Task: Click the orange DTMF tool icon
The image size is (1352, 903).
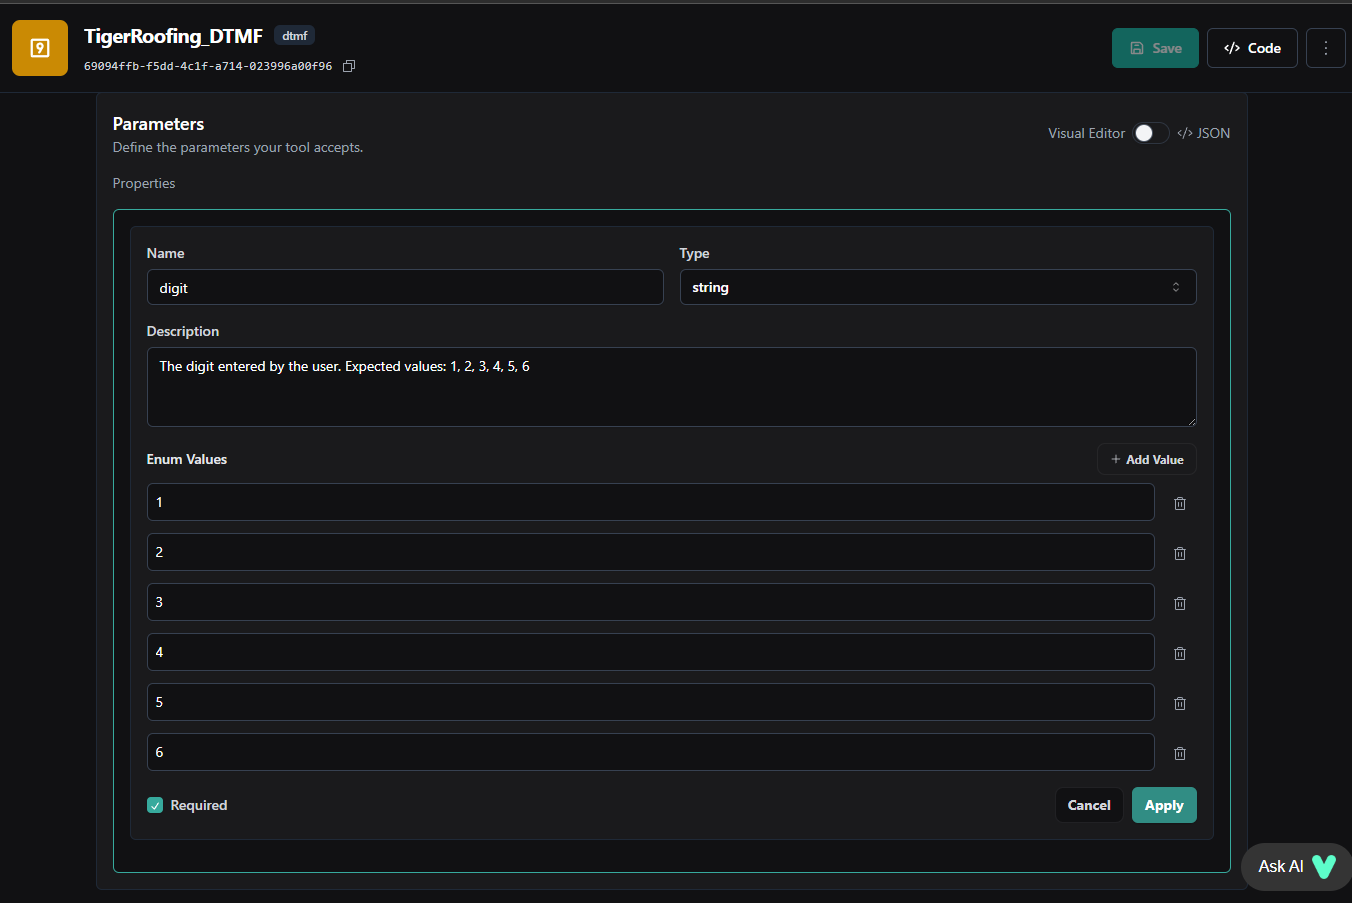Action: pyautogui.click(x=40, y=48)
